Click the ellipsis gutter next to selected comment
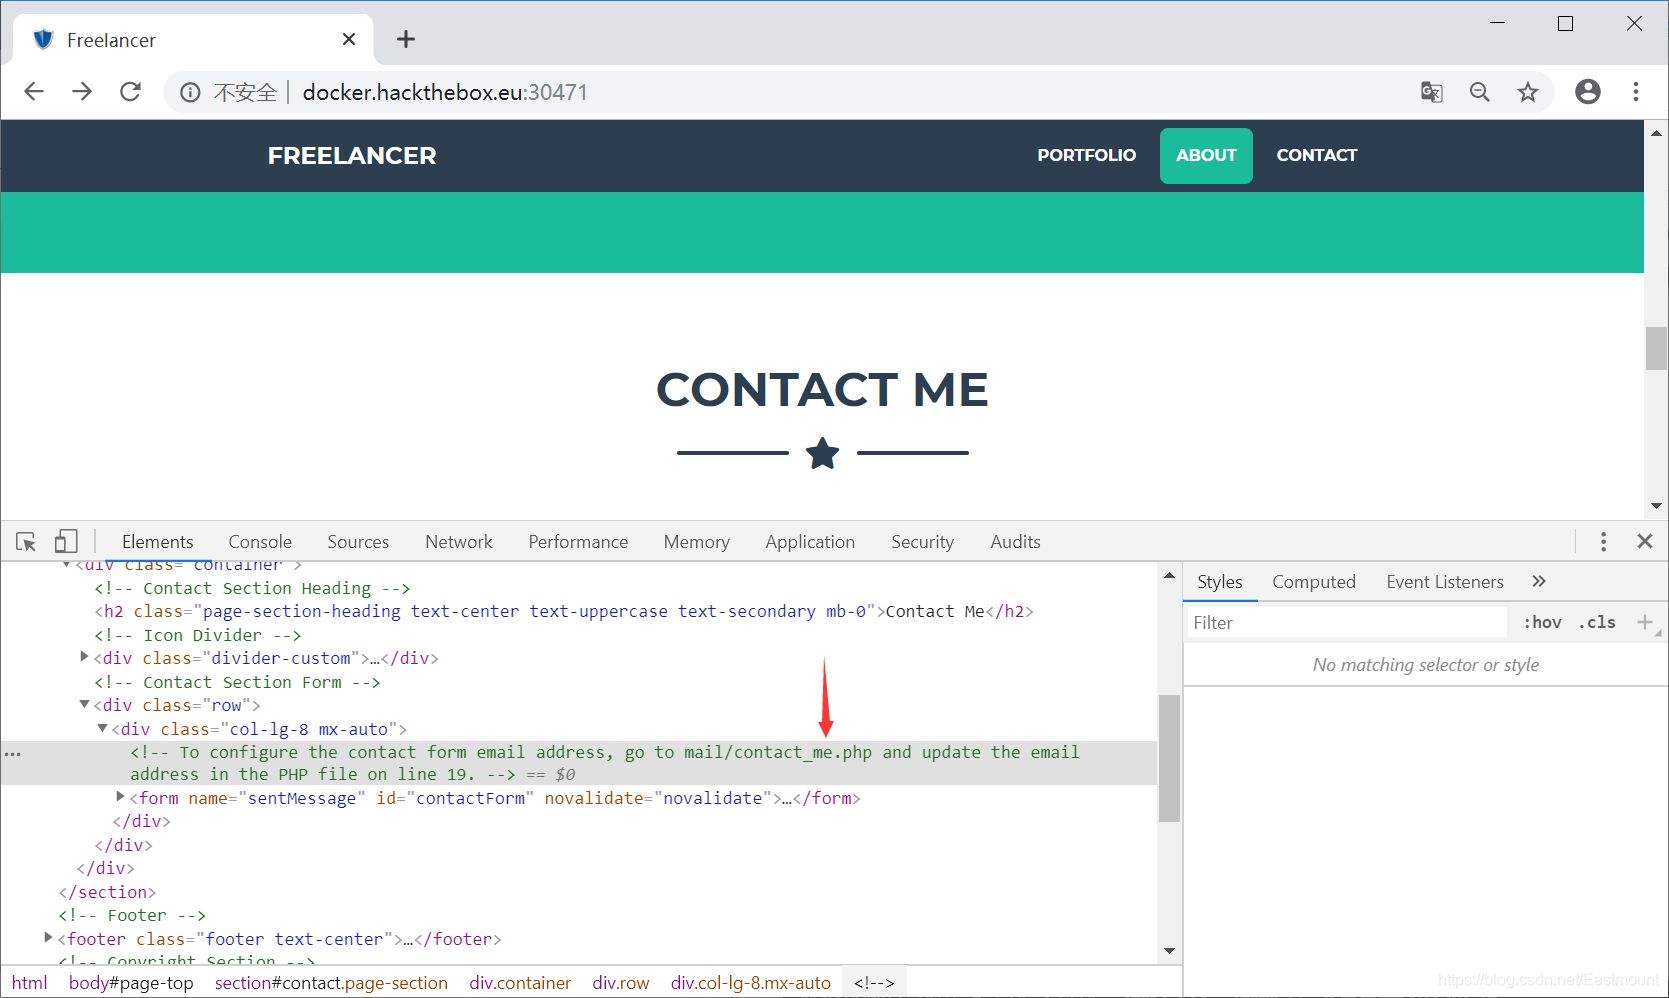The width and height of the screenshot is (1669, 998). click(x=12, y=753)
